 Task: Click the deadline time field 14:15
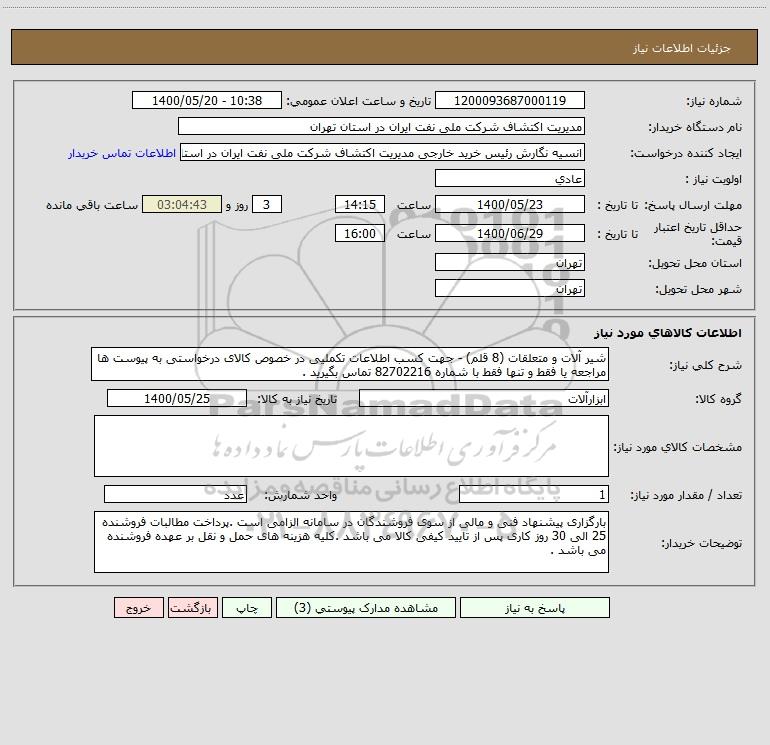click(359, 204)
